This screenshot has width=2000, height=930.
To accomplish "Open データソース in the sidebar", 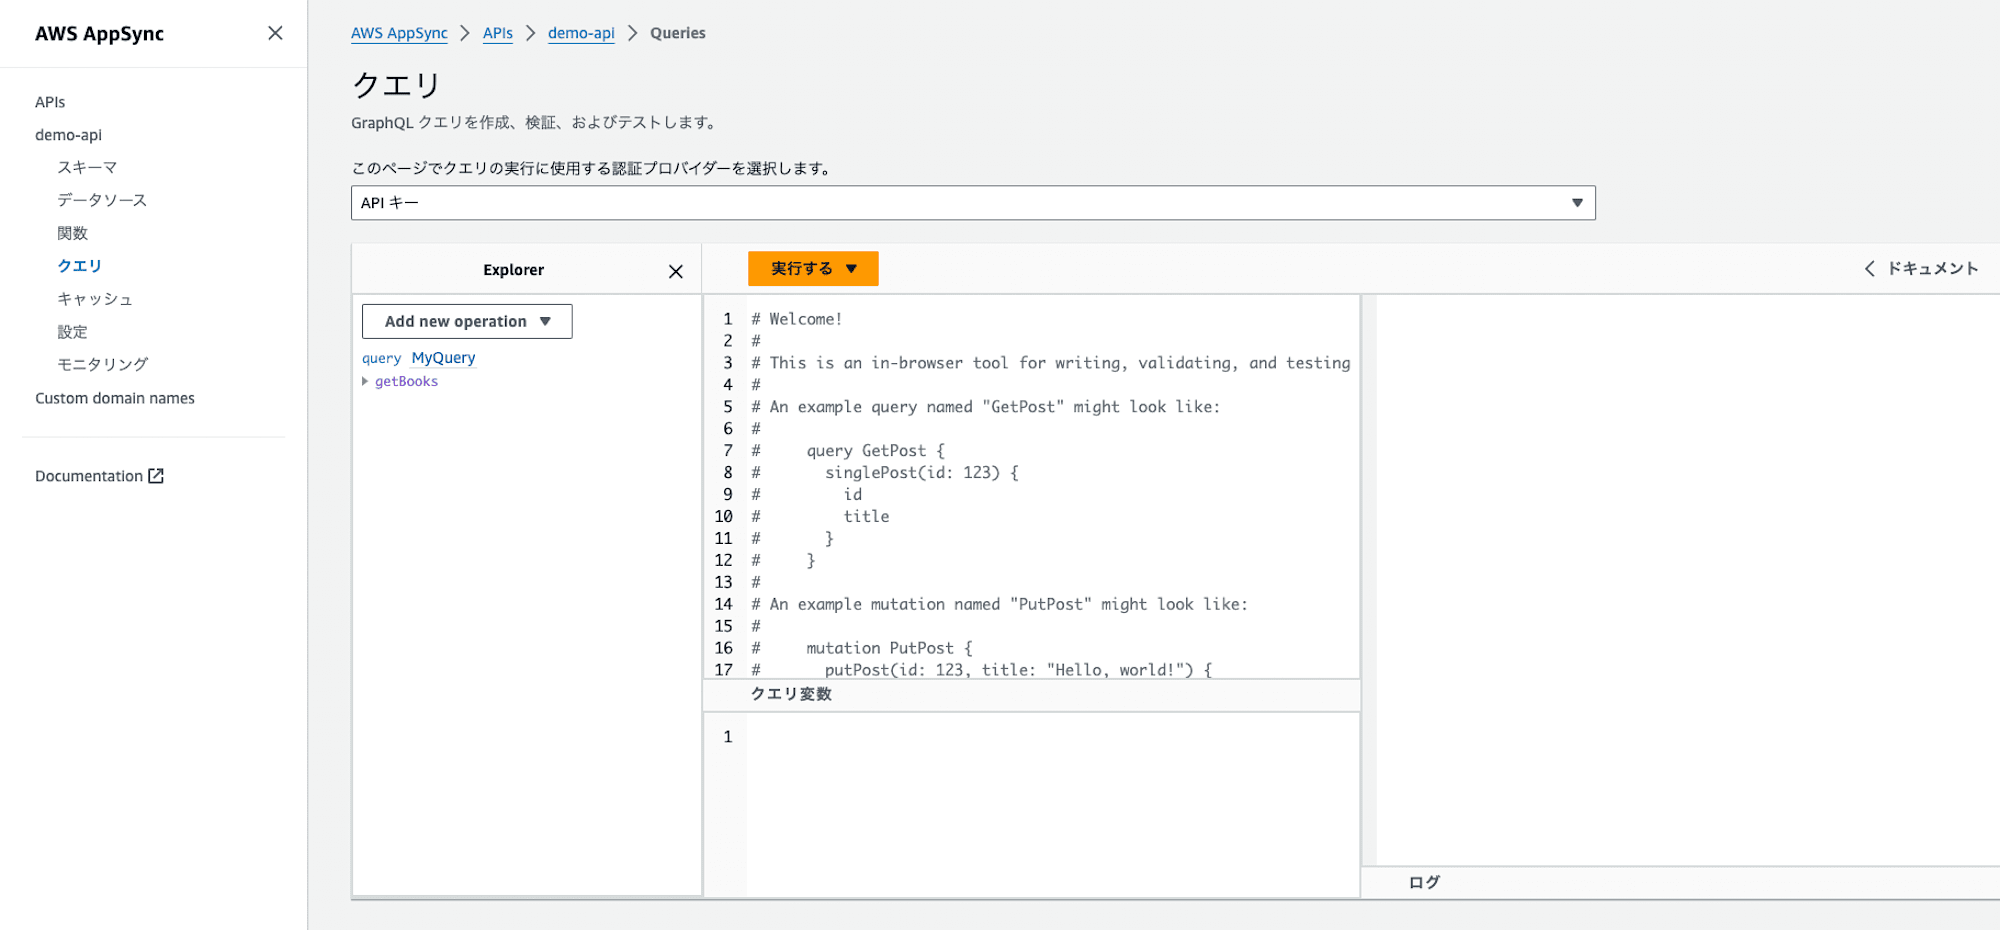I will pyautogui.click(x=102, y=200).
